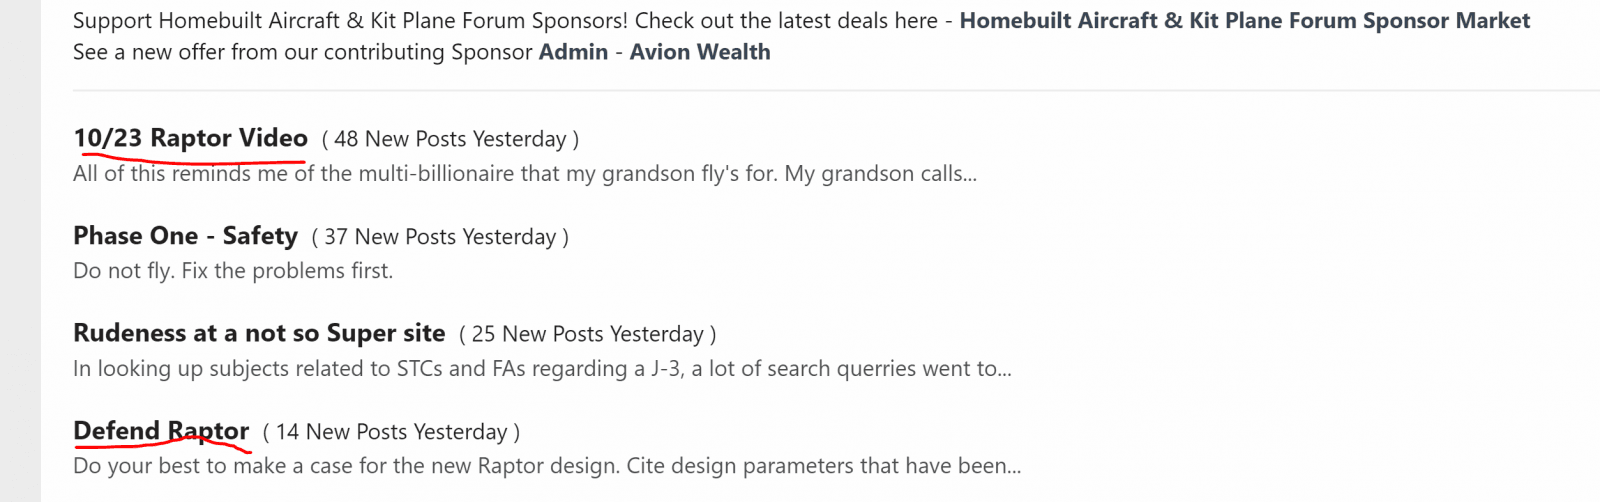The image size is (1600, 502).
Task: Click the multi-billionaire grandson post excerpt
Action: click(x=524, y=174)
